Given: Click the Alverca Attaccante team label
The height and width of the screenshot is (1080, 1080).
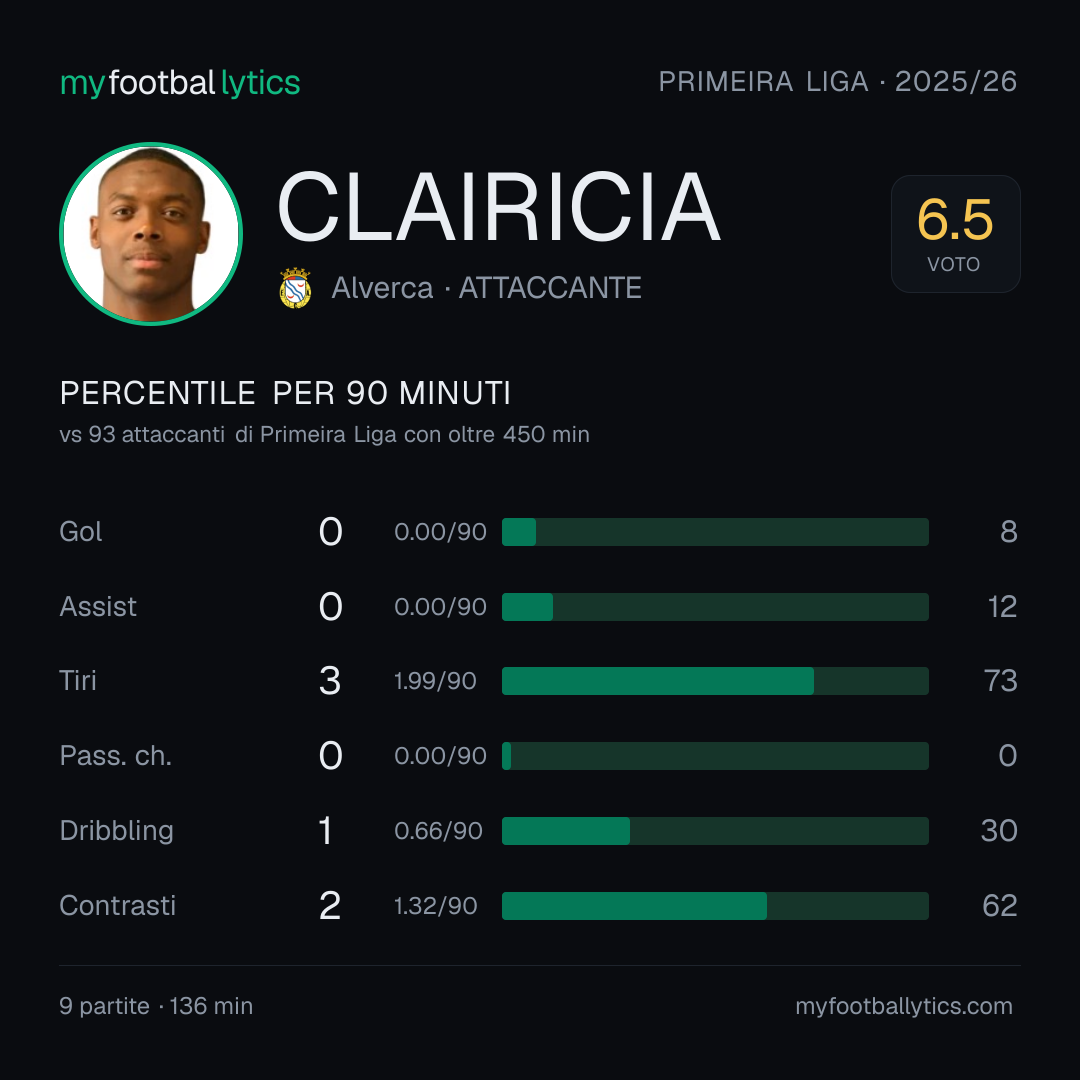Looking at the screenshot, I should [486, 288].
